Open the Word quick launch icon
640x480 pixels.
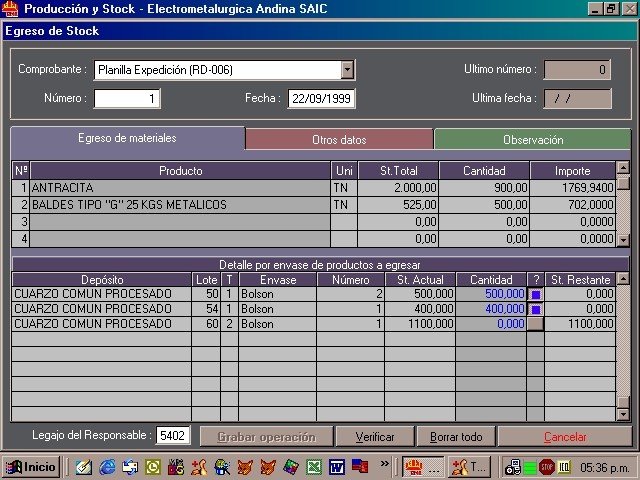[337, 467]
